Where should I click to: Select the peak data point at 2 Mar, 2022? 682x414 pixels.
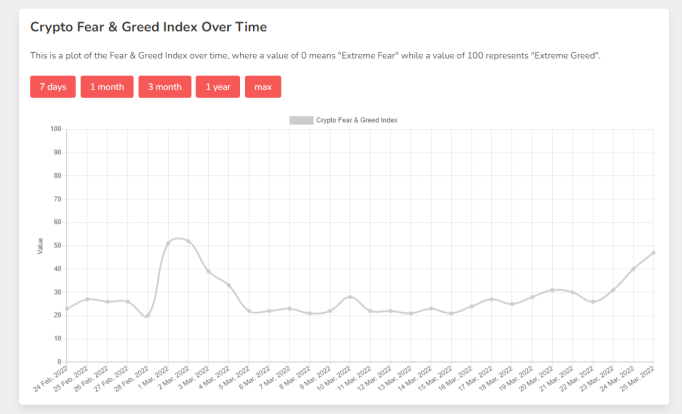click(188, 241)
